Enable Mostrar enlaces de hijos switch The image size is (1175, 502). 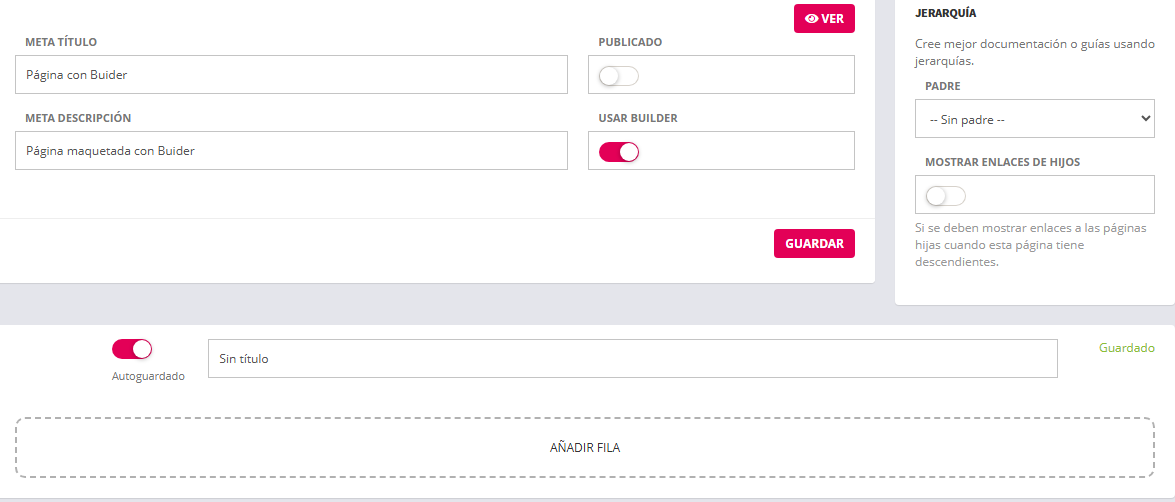point(946,196)
